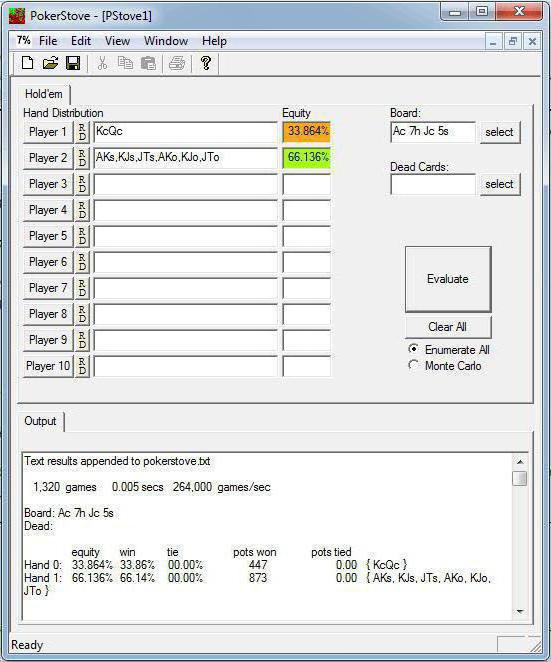551x662 pixels.
Task: Switch to the Hold'em tab
Action: [43, 94]
